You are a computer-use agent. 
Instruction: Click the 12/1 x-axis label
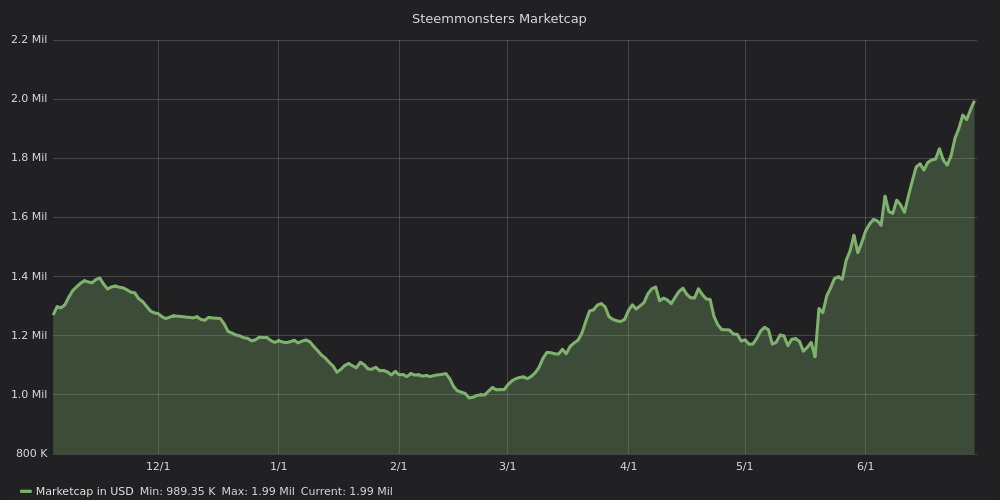point(158,466)
